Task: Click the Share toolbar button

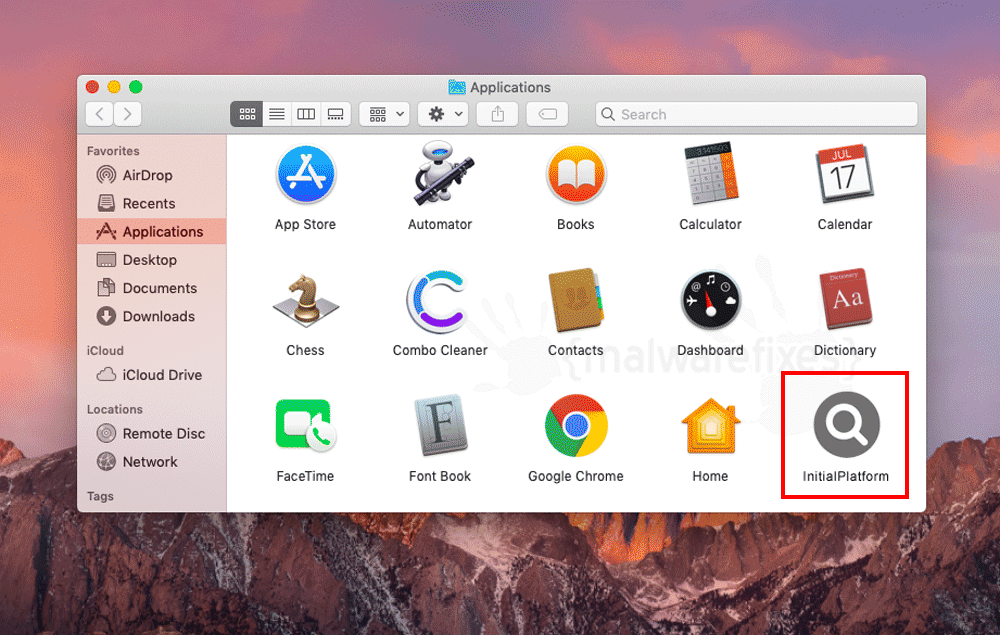Action: [497, 114]
